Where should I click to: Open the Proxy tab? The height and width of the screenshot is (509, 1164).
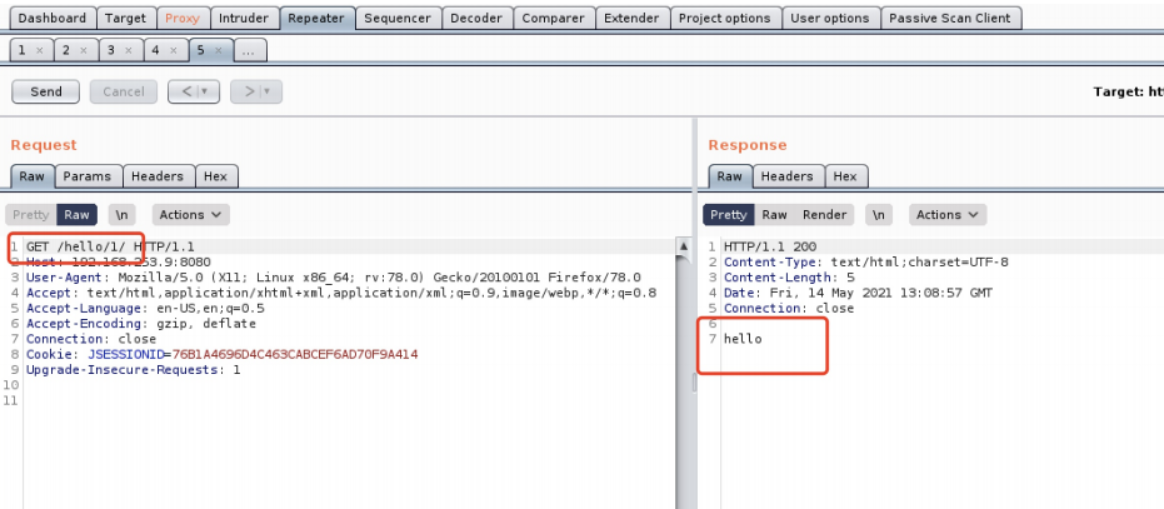[x=183, y=18]
